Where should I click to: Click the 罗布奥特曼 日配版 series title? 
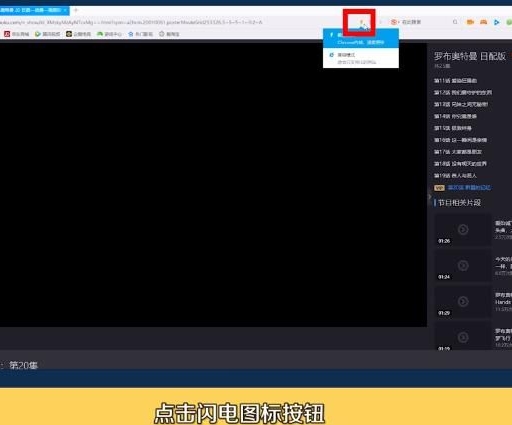pyautogui.click(x=470, y=56)
